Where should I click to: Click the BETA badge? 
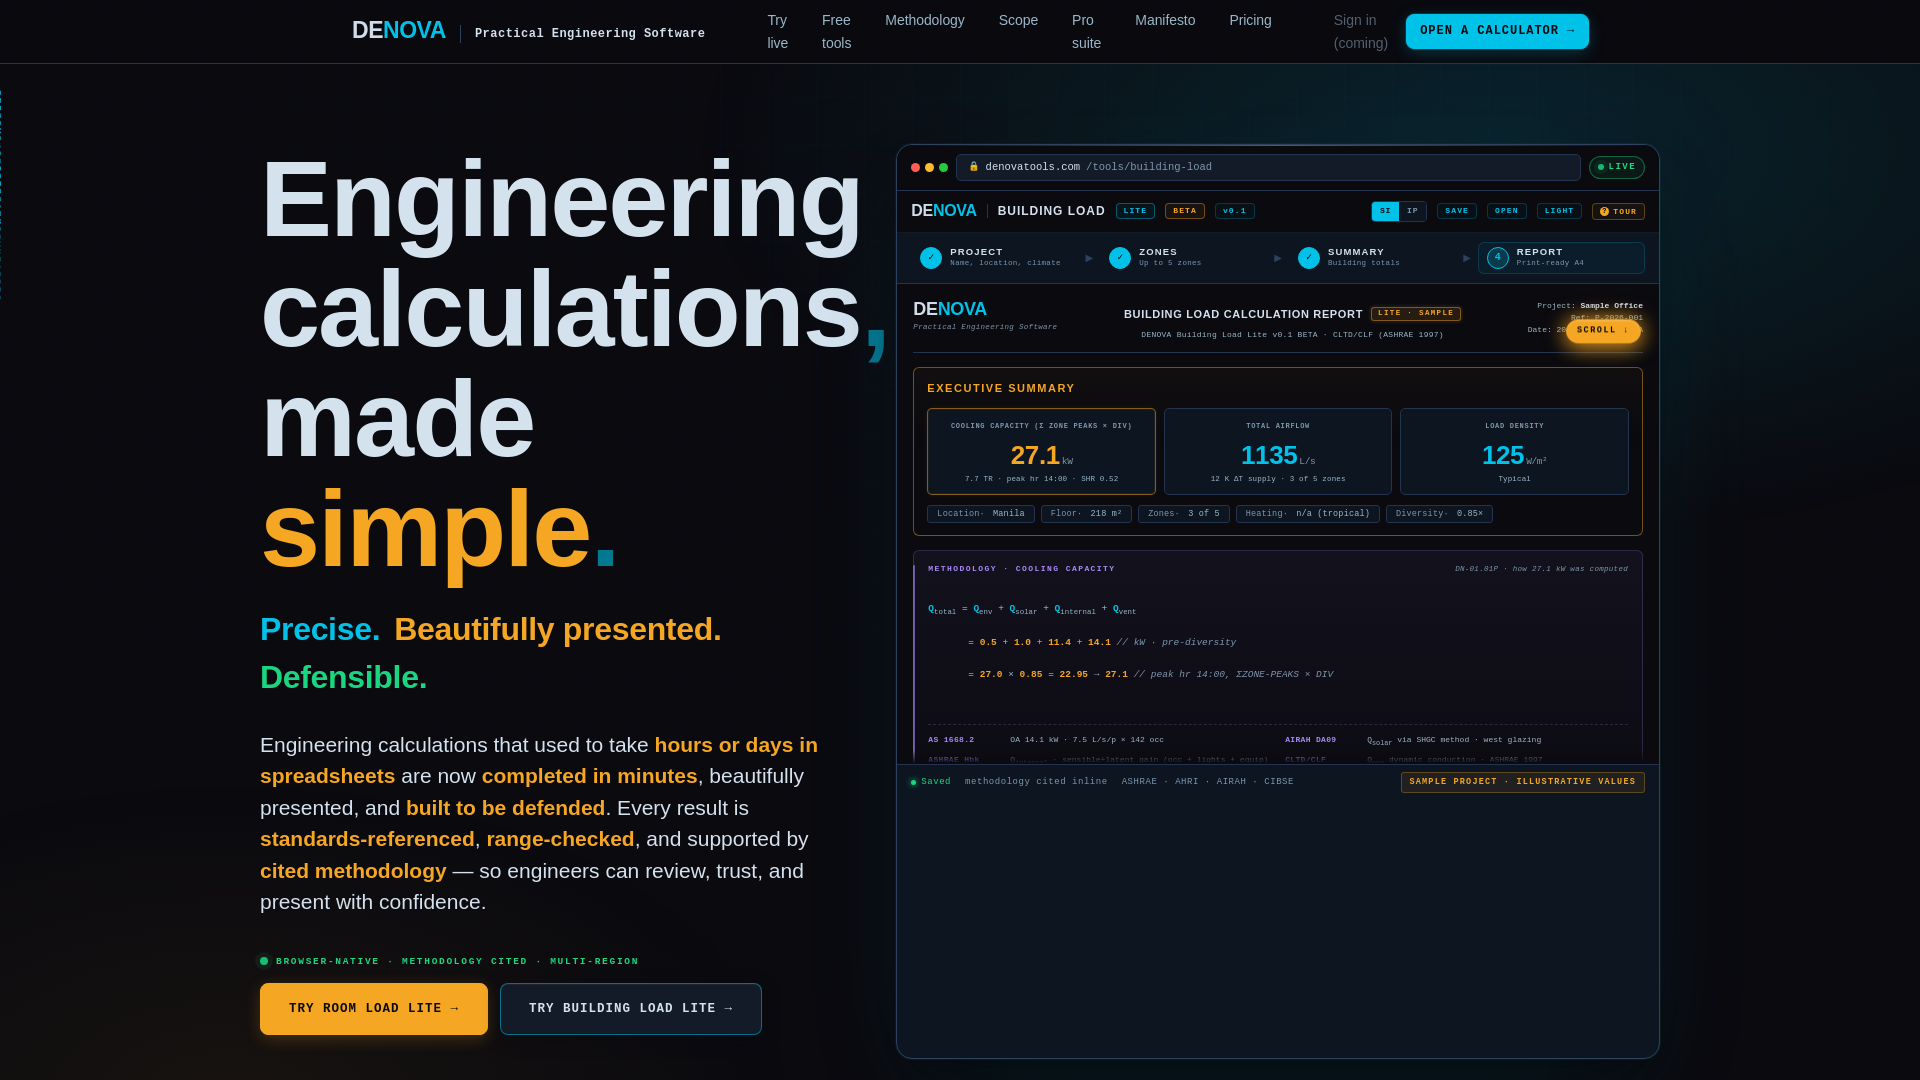[1184, 211]
